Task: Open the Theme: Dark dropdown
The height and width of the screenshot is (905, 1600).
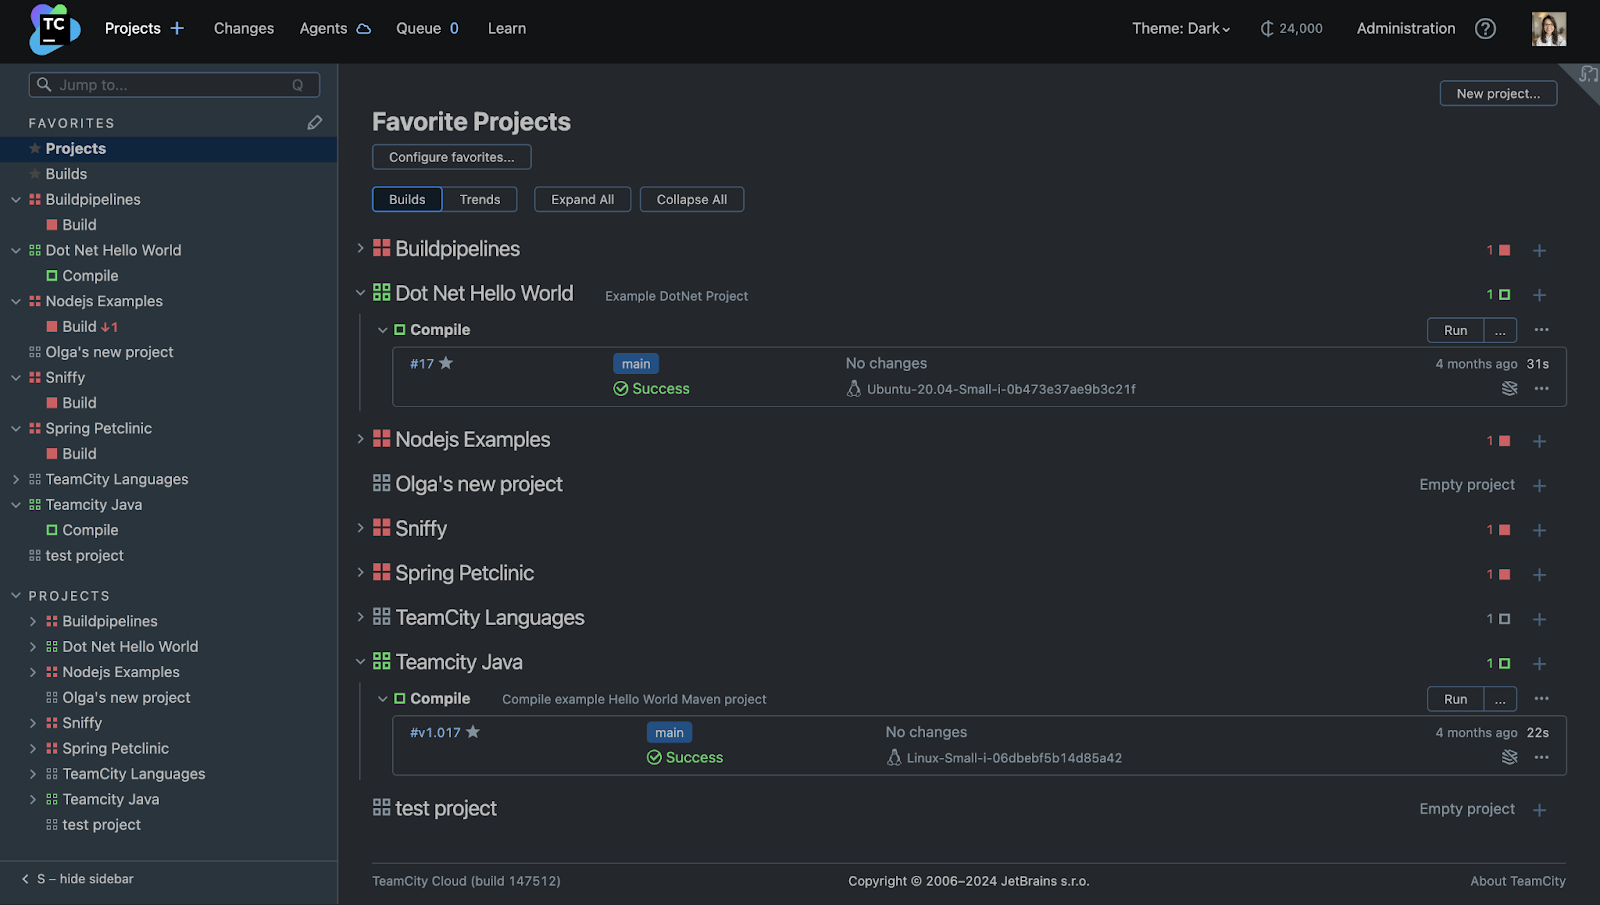Action: click(1181, 29)
